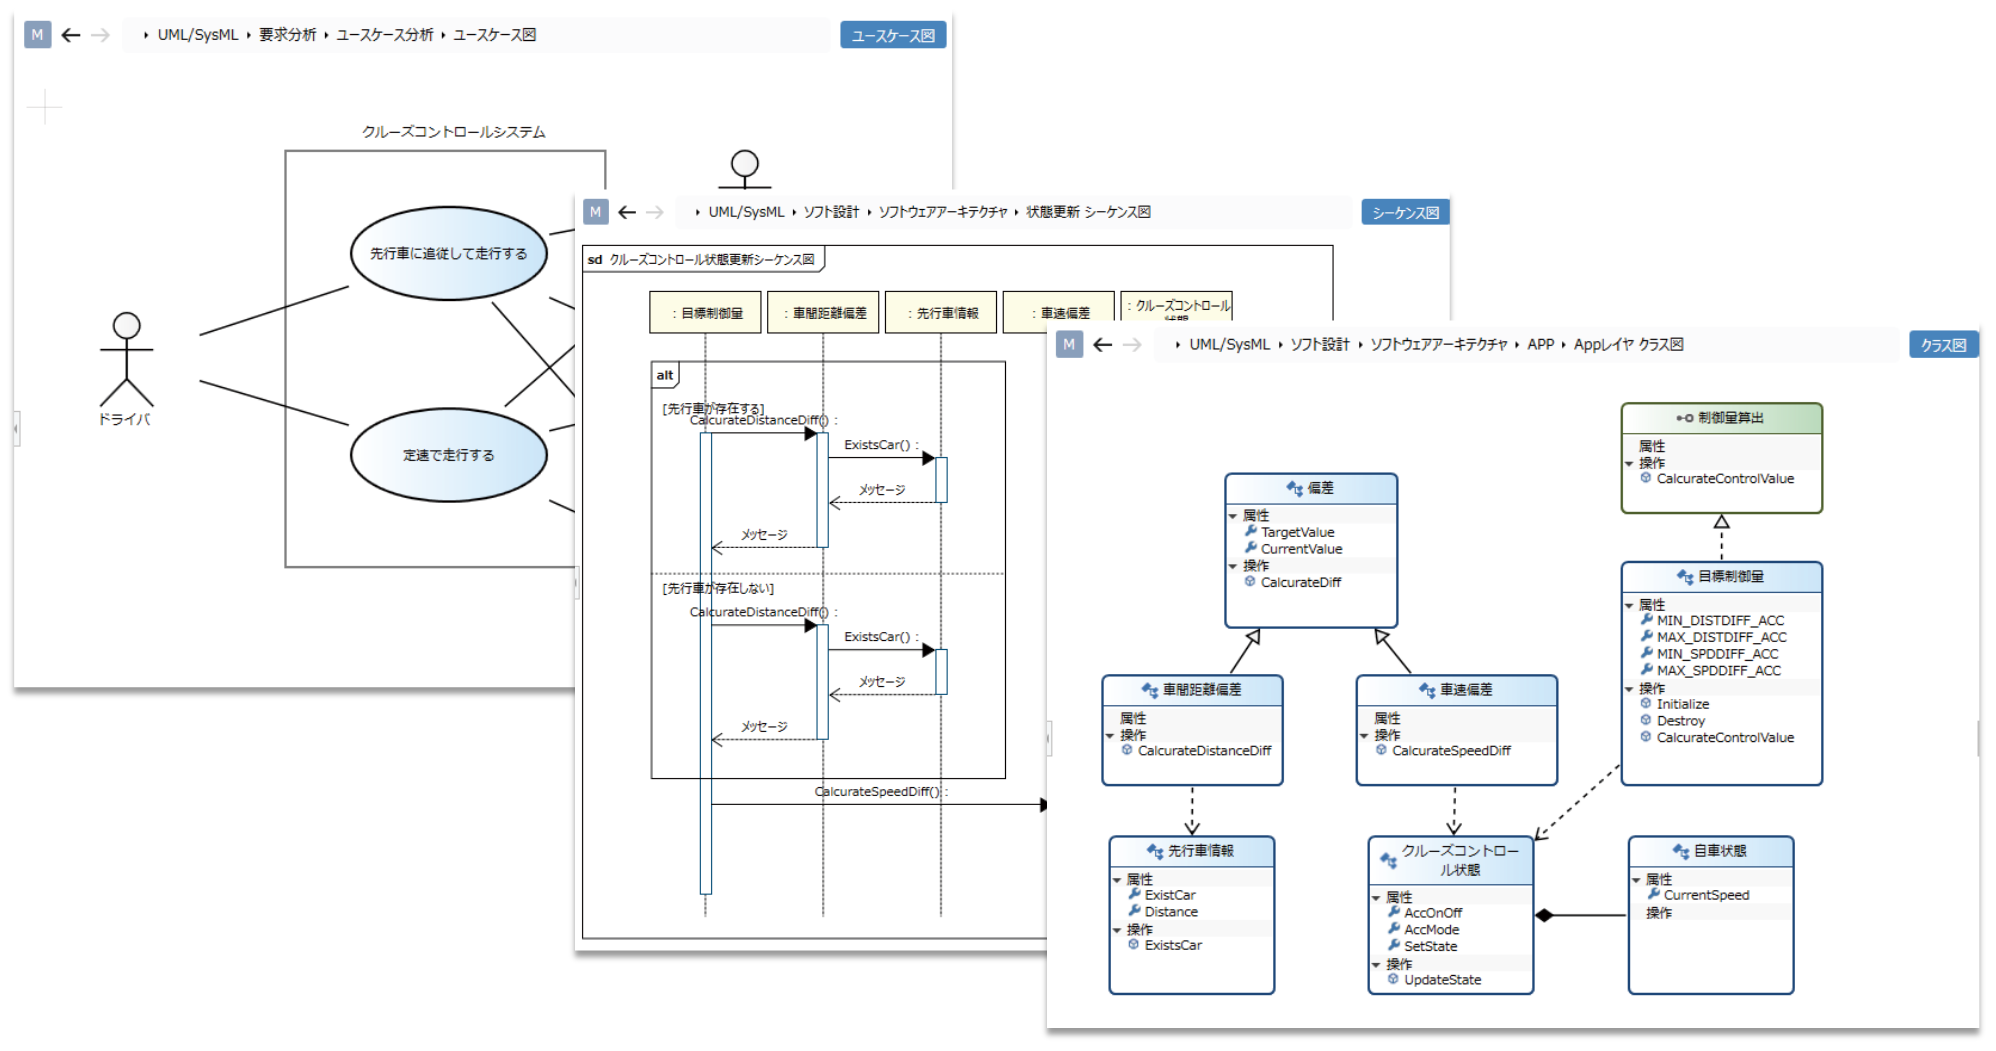Click class icon in 自車状態 header
This screenshot has height=1051, width=1996.
[1681, 851]
